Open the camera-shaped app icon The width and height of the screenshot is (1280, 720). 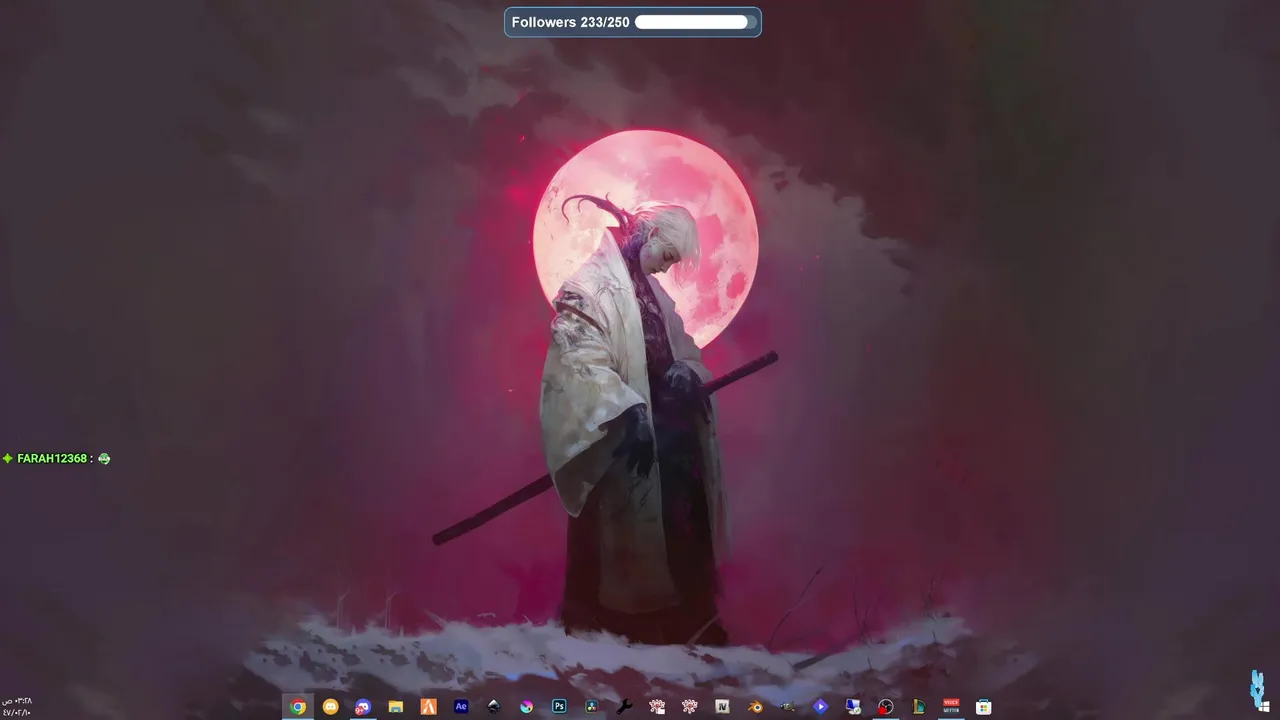click(788, 707)
